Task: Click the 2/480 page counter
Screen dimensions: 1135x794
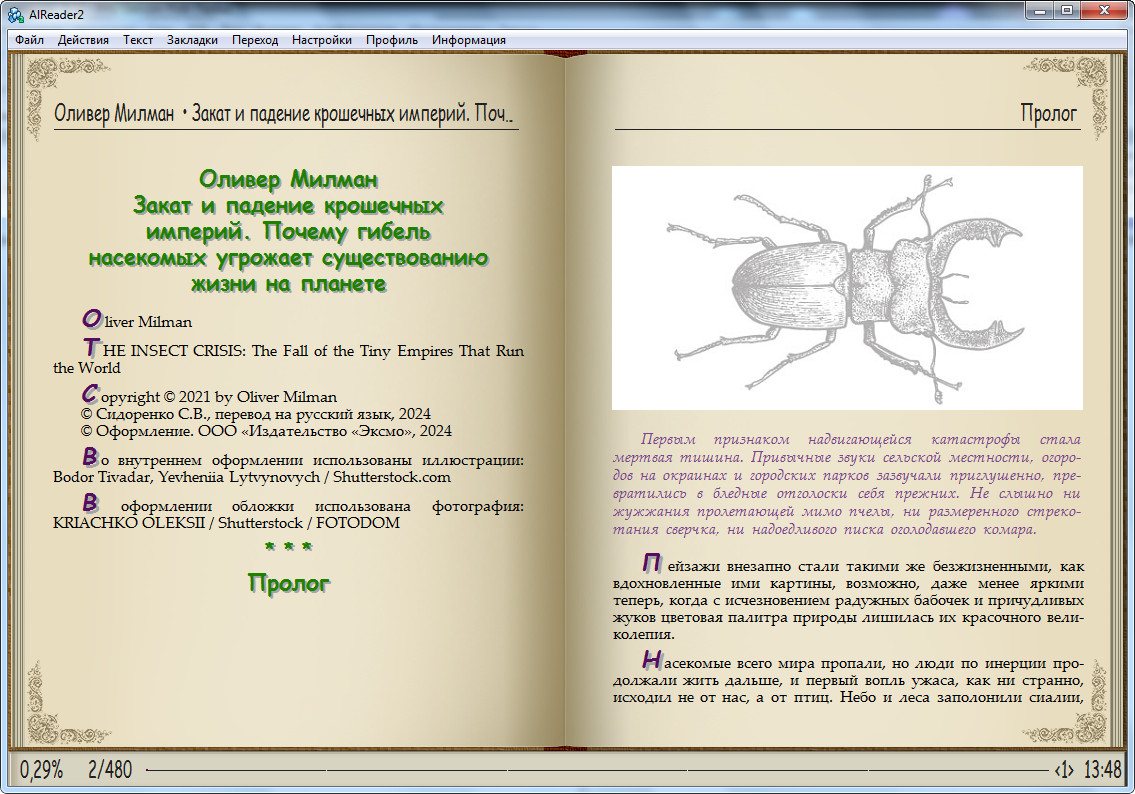Action: [x=110, y=769]
